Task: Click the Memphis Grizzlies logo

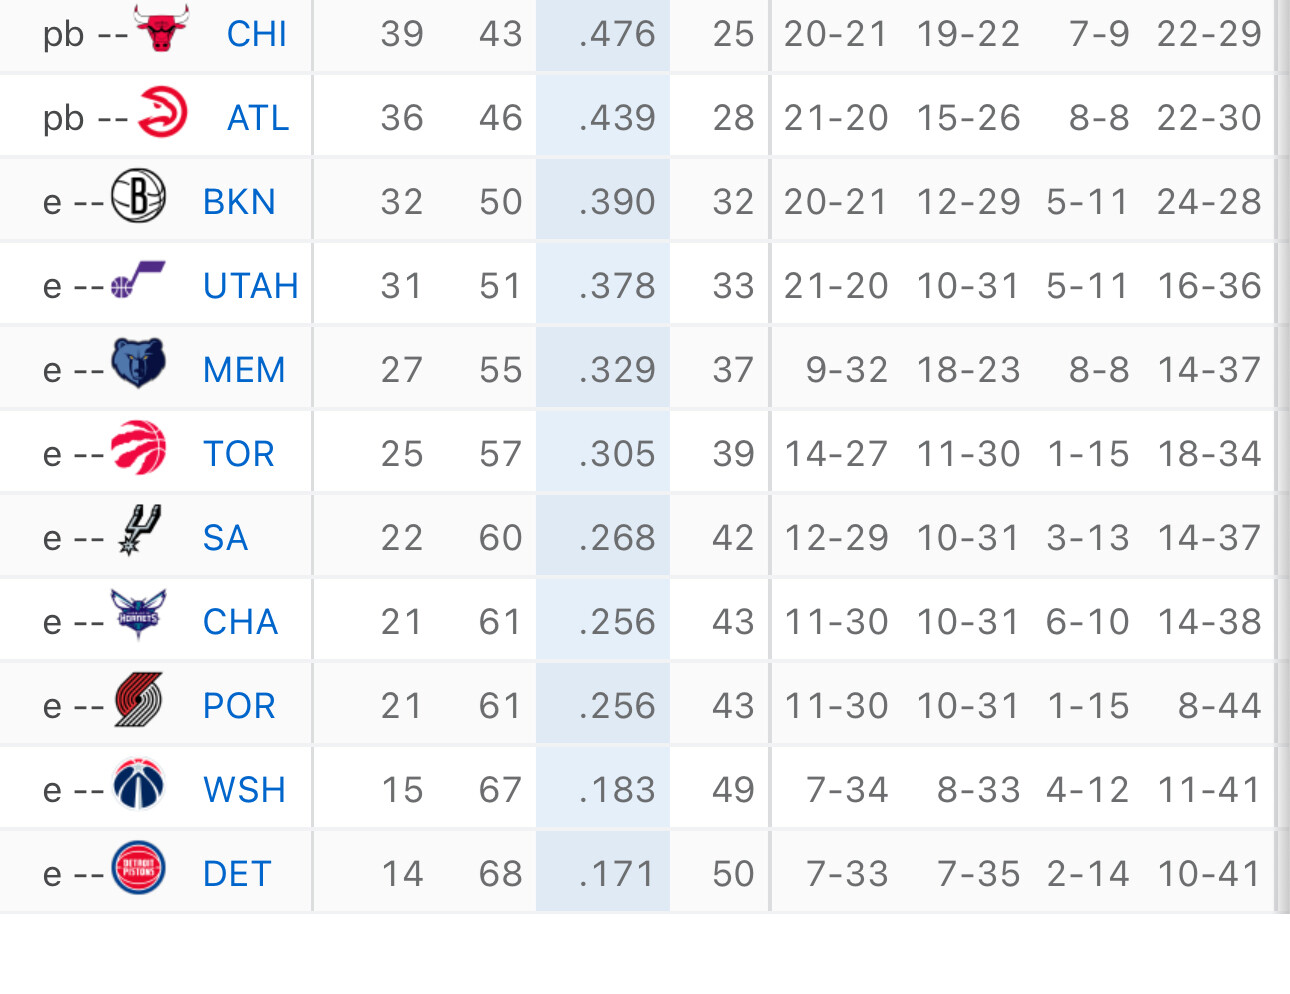Action: click(x=138, y=363)
